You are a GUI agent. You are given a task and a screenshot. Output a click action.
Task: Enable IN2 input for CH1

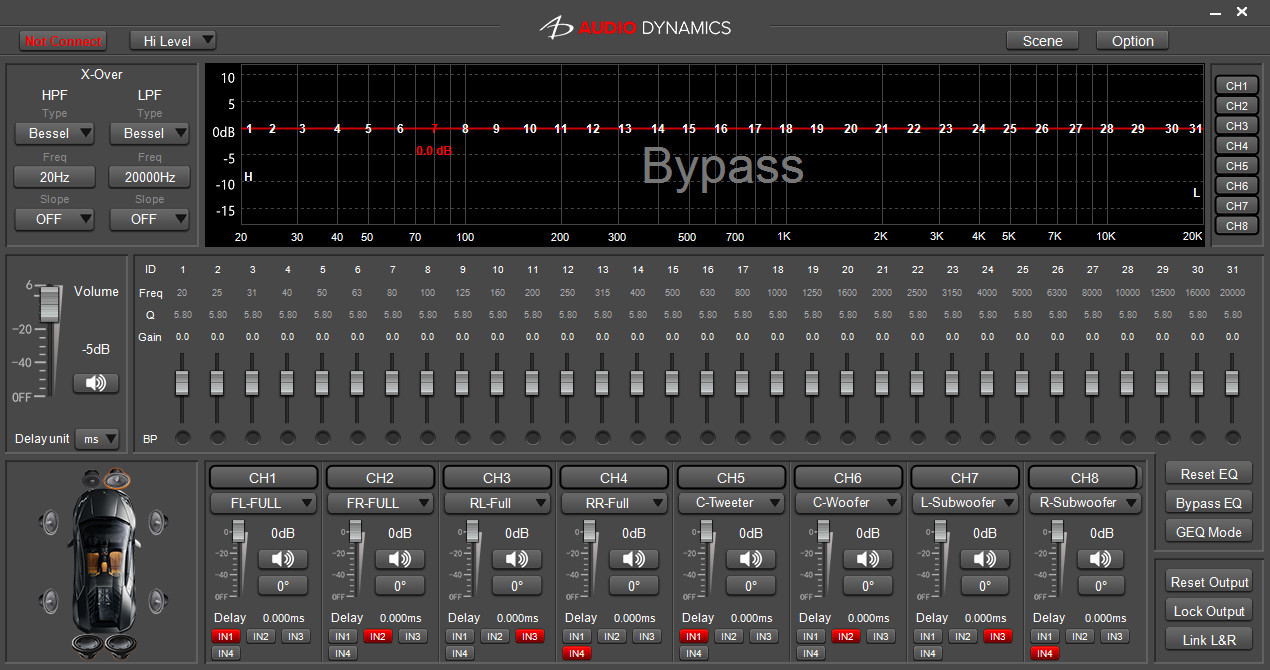[x=260, y=636]
